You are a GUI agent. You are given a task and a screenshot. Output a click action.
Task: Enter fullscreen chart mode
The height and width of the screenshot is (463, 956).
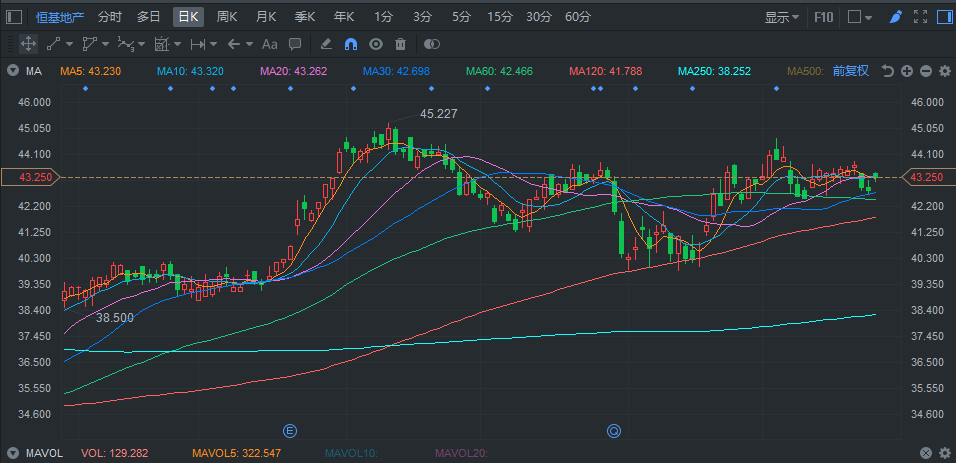coord(920,17)
